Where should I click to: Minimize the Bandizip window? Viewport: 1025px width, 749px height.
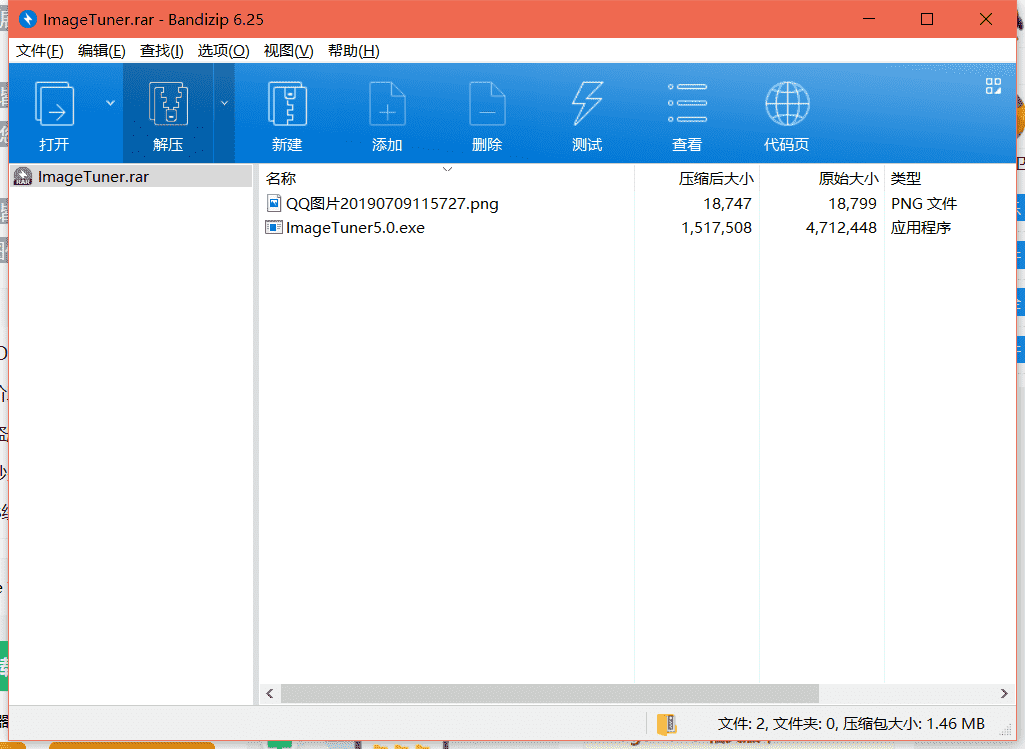click(869, 19)
